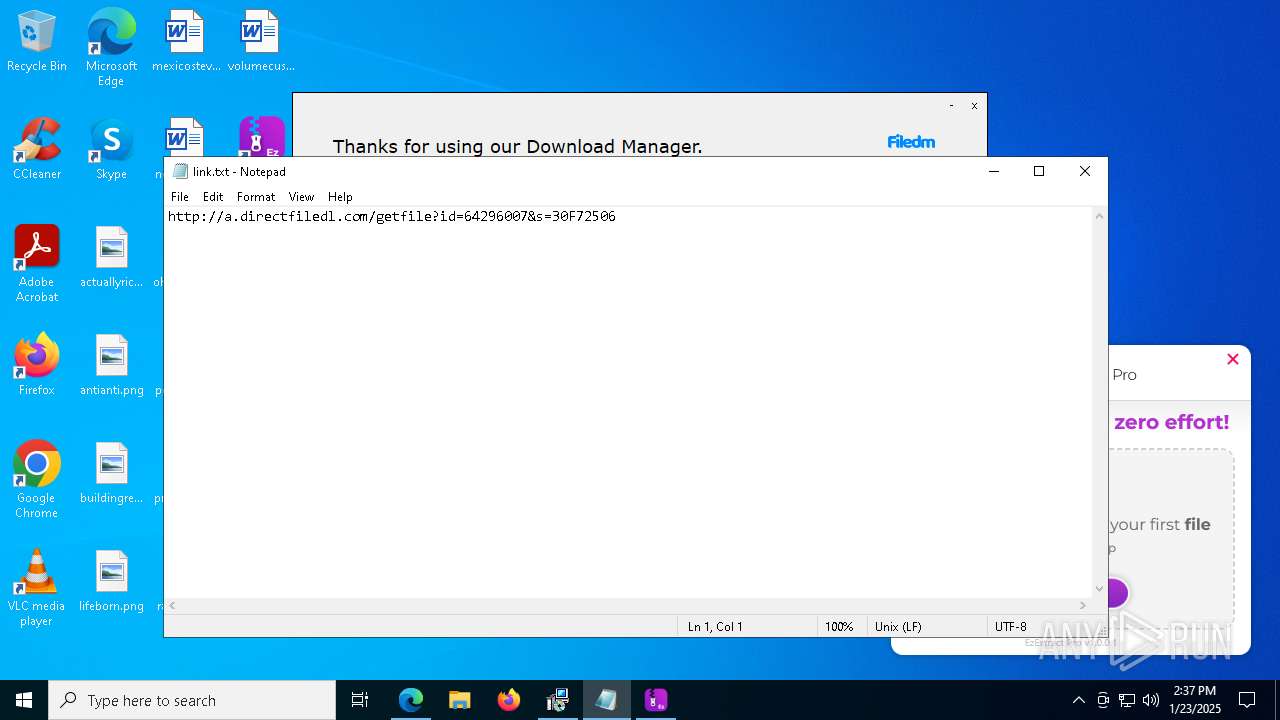Click the purple button in Ez popup
This screenshot has width=1280, height=720.
pos(1118,593)
